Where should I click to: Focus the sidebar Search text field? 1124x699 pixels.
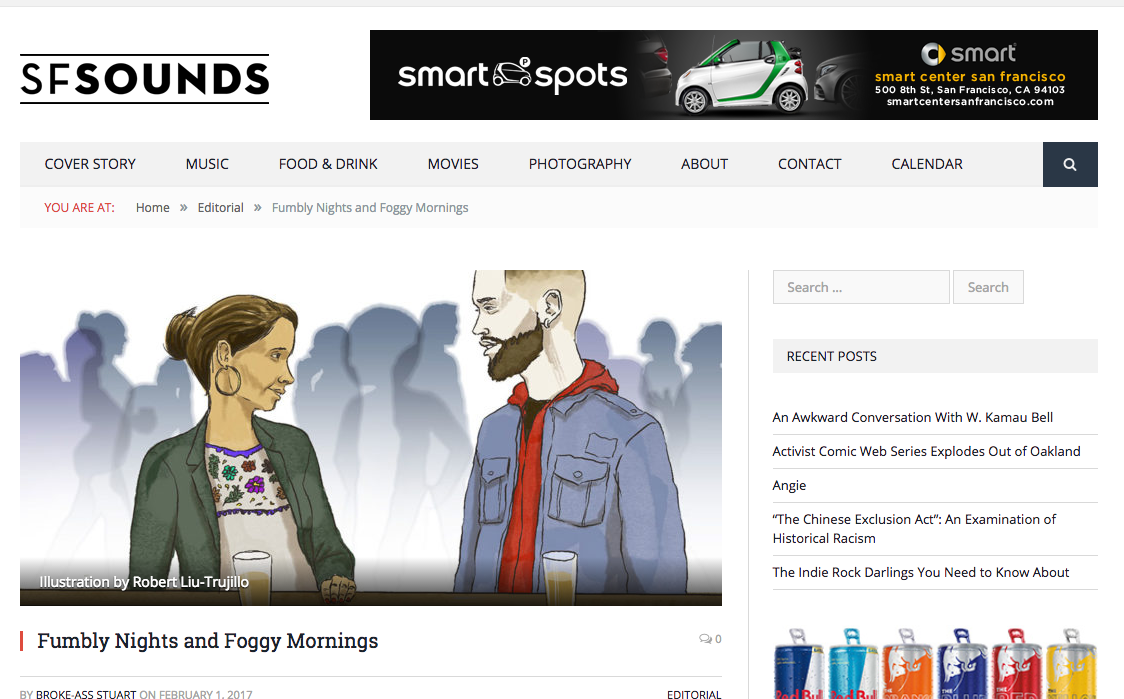861,287
